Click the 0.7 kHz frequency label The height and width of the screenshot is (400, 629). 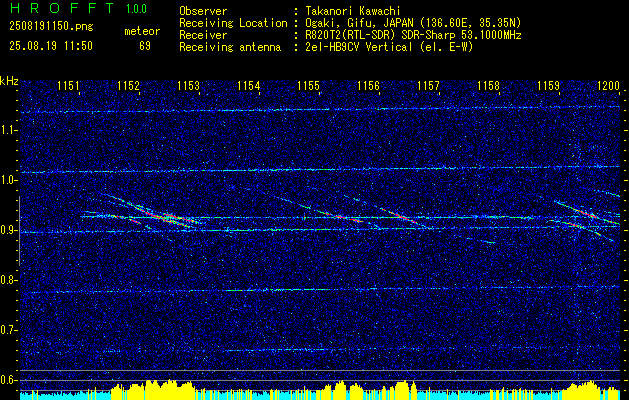pos(9,330)
